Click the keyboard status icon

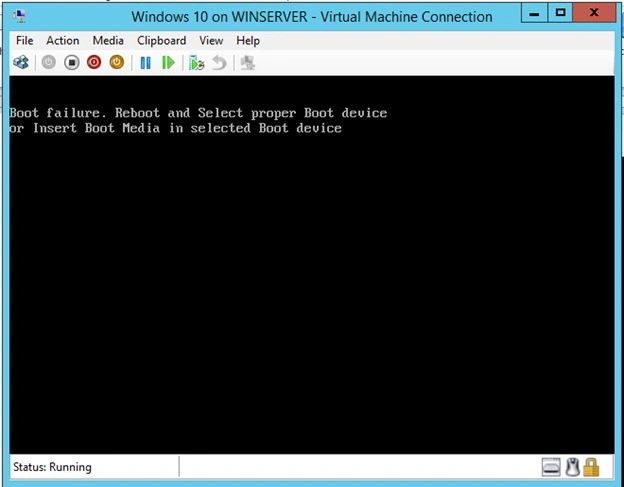click(551, 467)
